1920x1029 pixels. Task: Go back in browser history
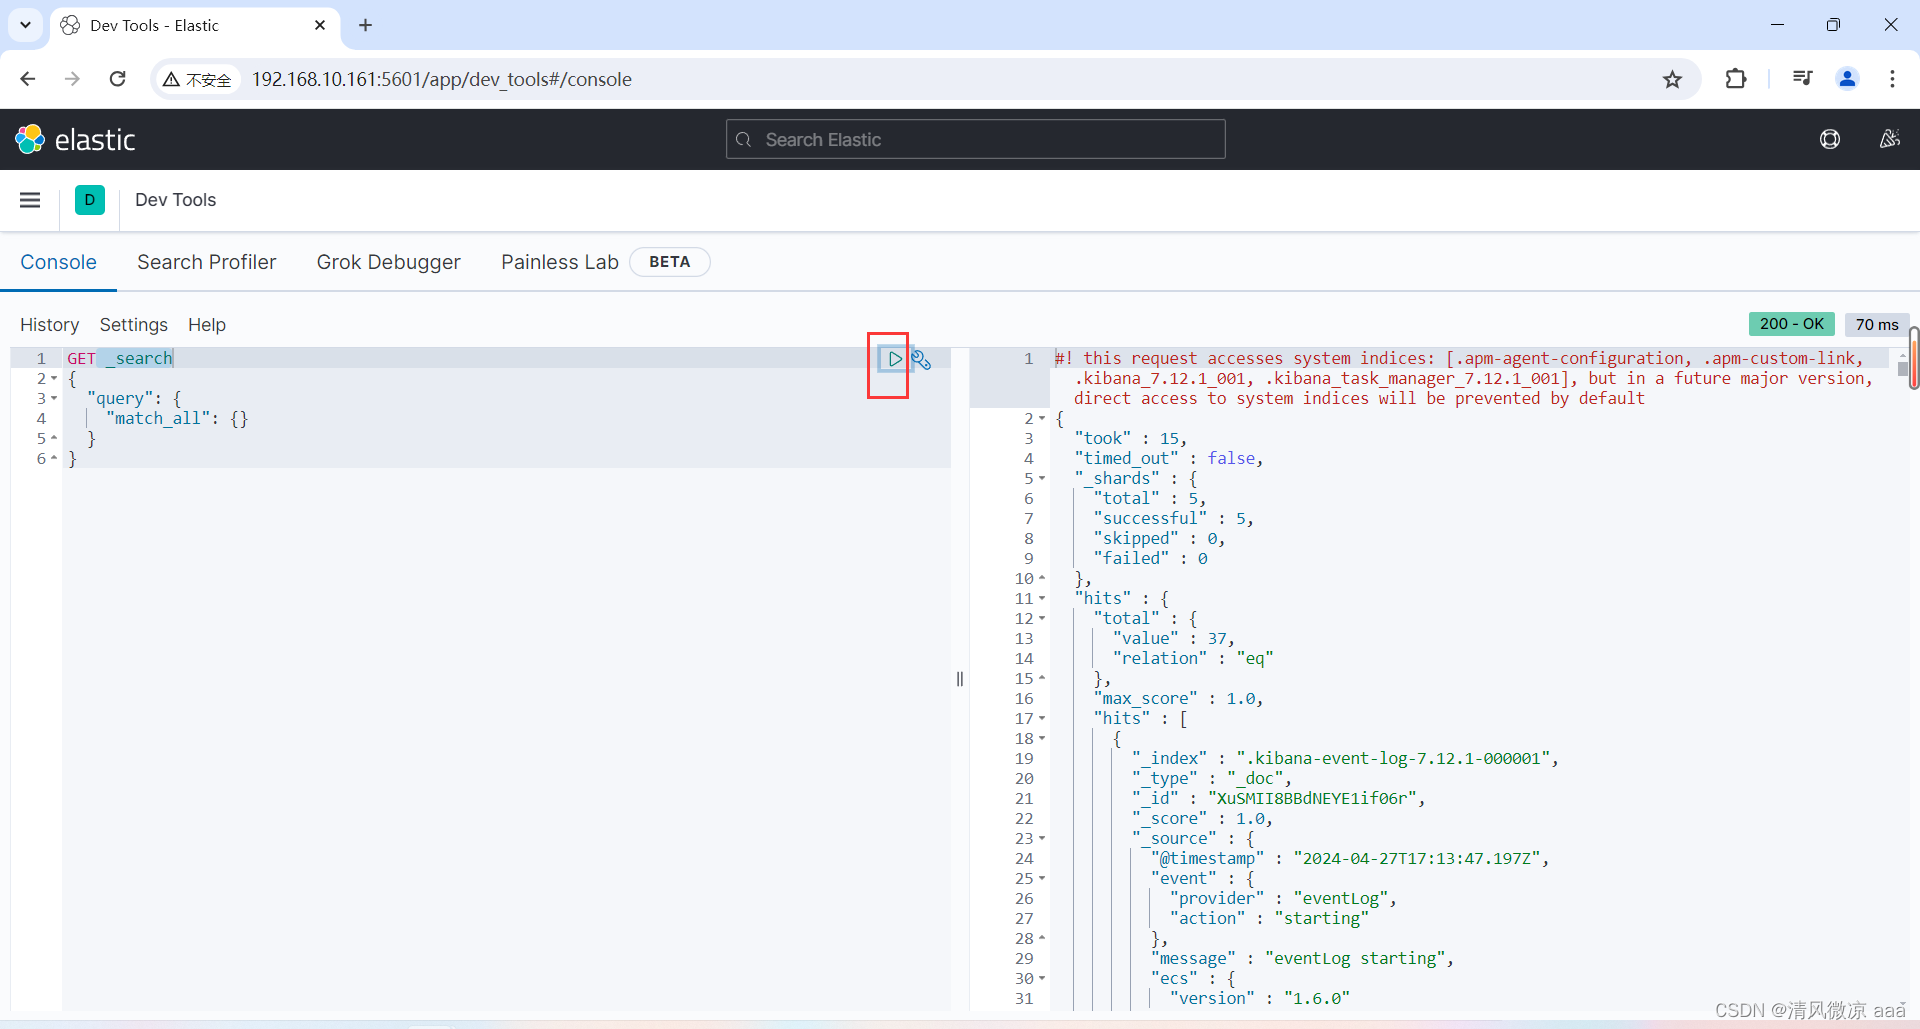point(28,79)
